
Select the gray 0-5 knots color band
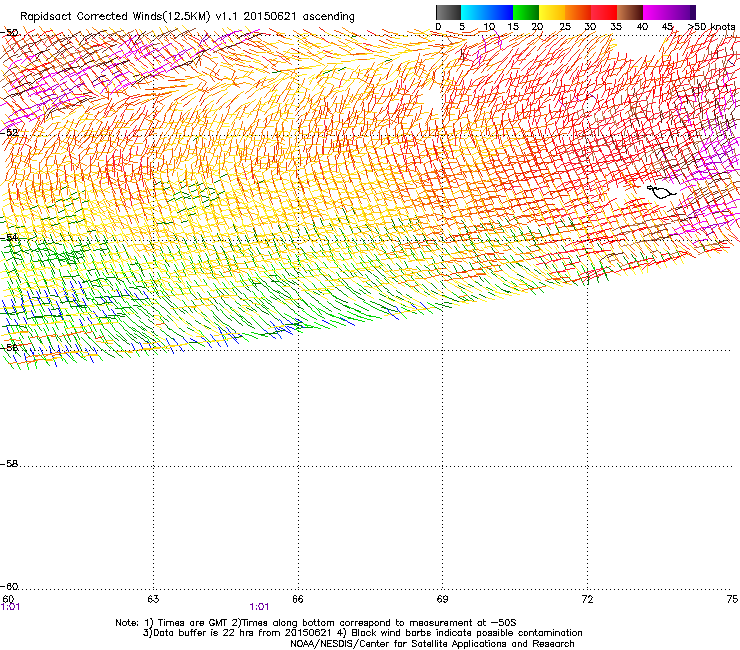coord(448,12)
